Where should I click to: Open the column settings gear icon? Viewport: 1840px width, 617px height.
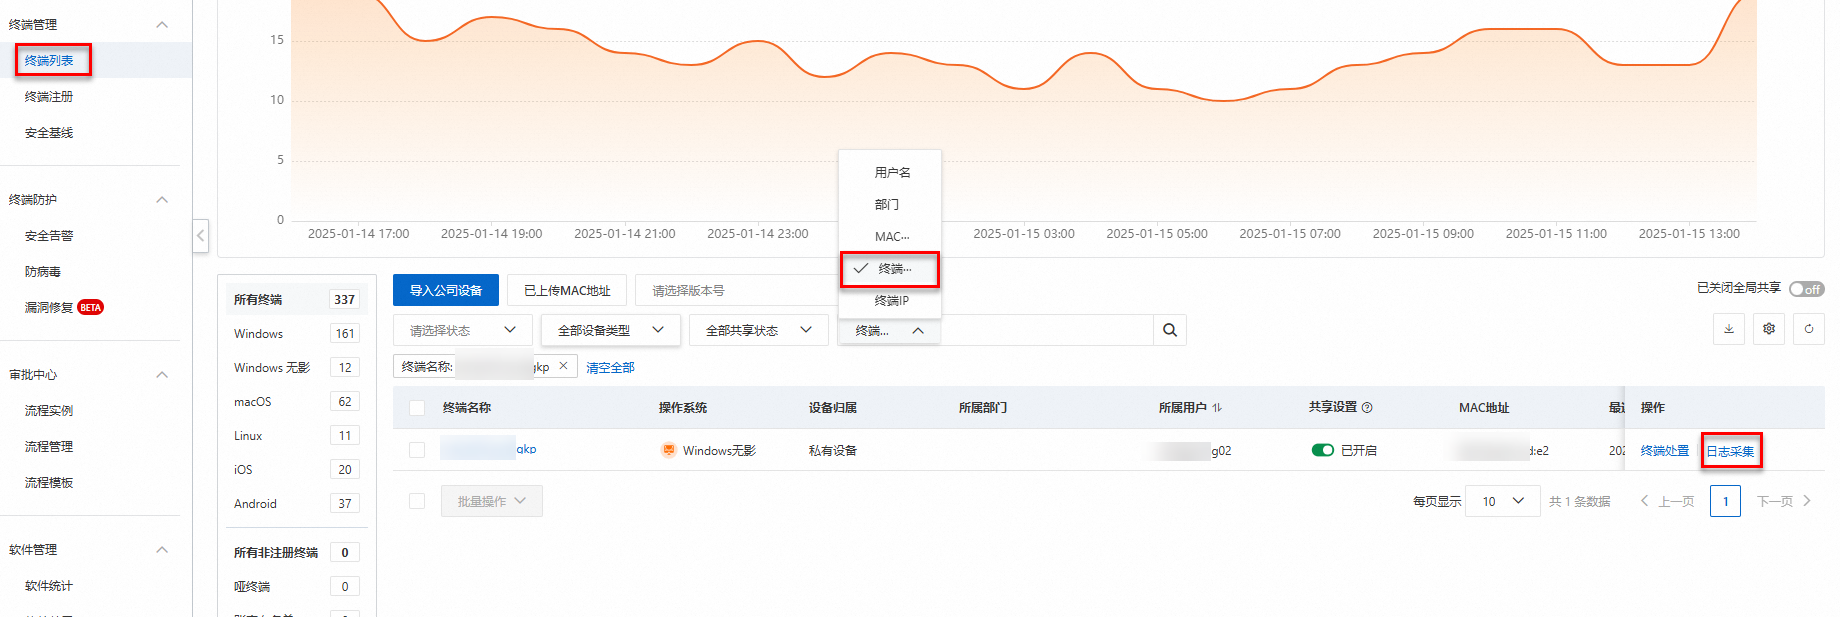1769,329
